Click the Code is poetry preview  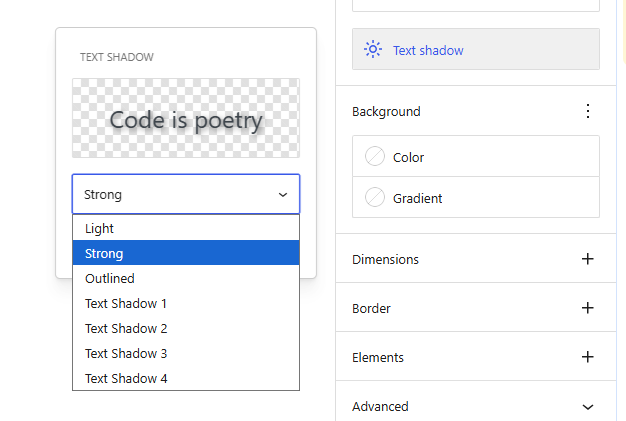(186, 118)
